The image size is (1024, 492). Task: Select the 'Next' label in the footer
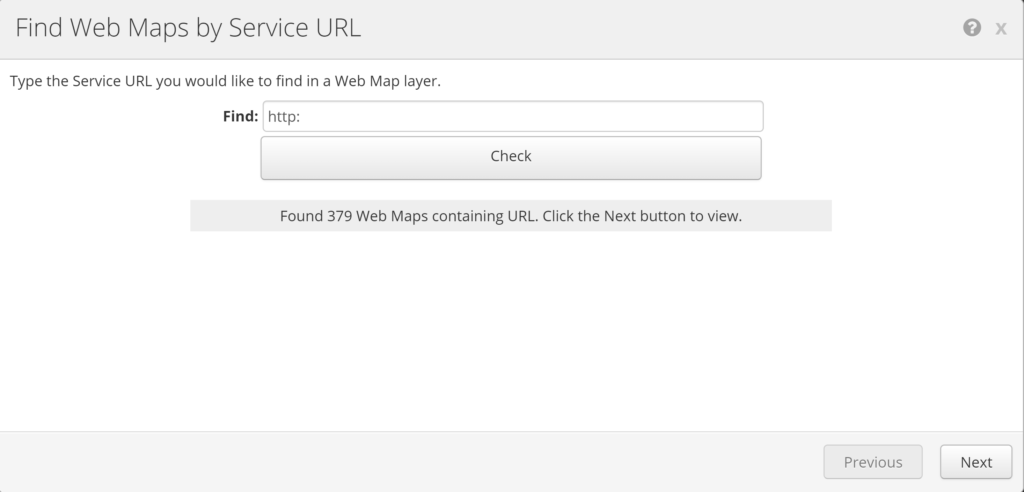(x=976, y=462)
